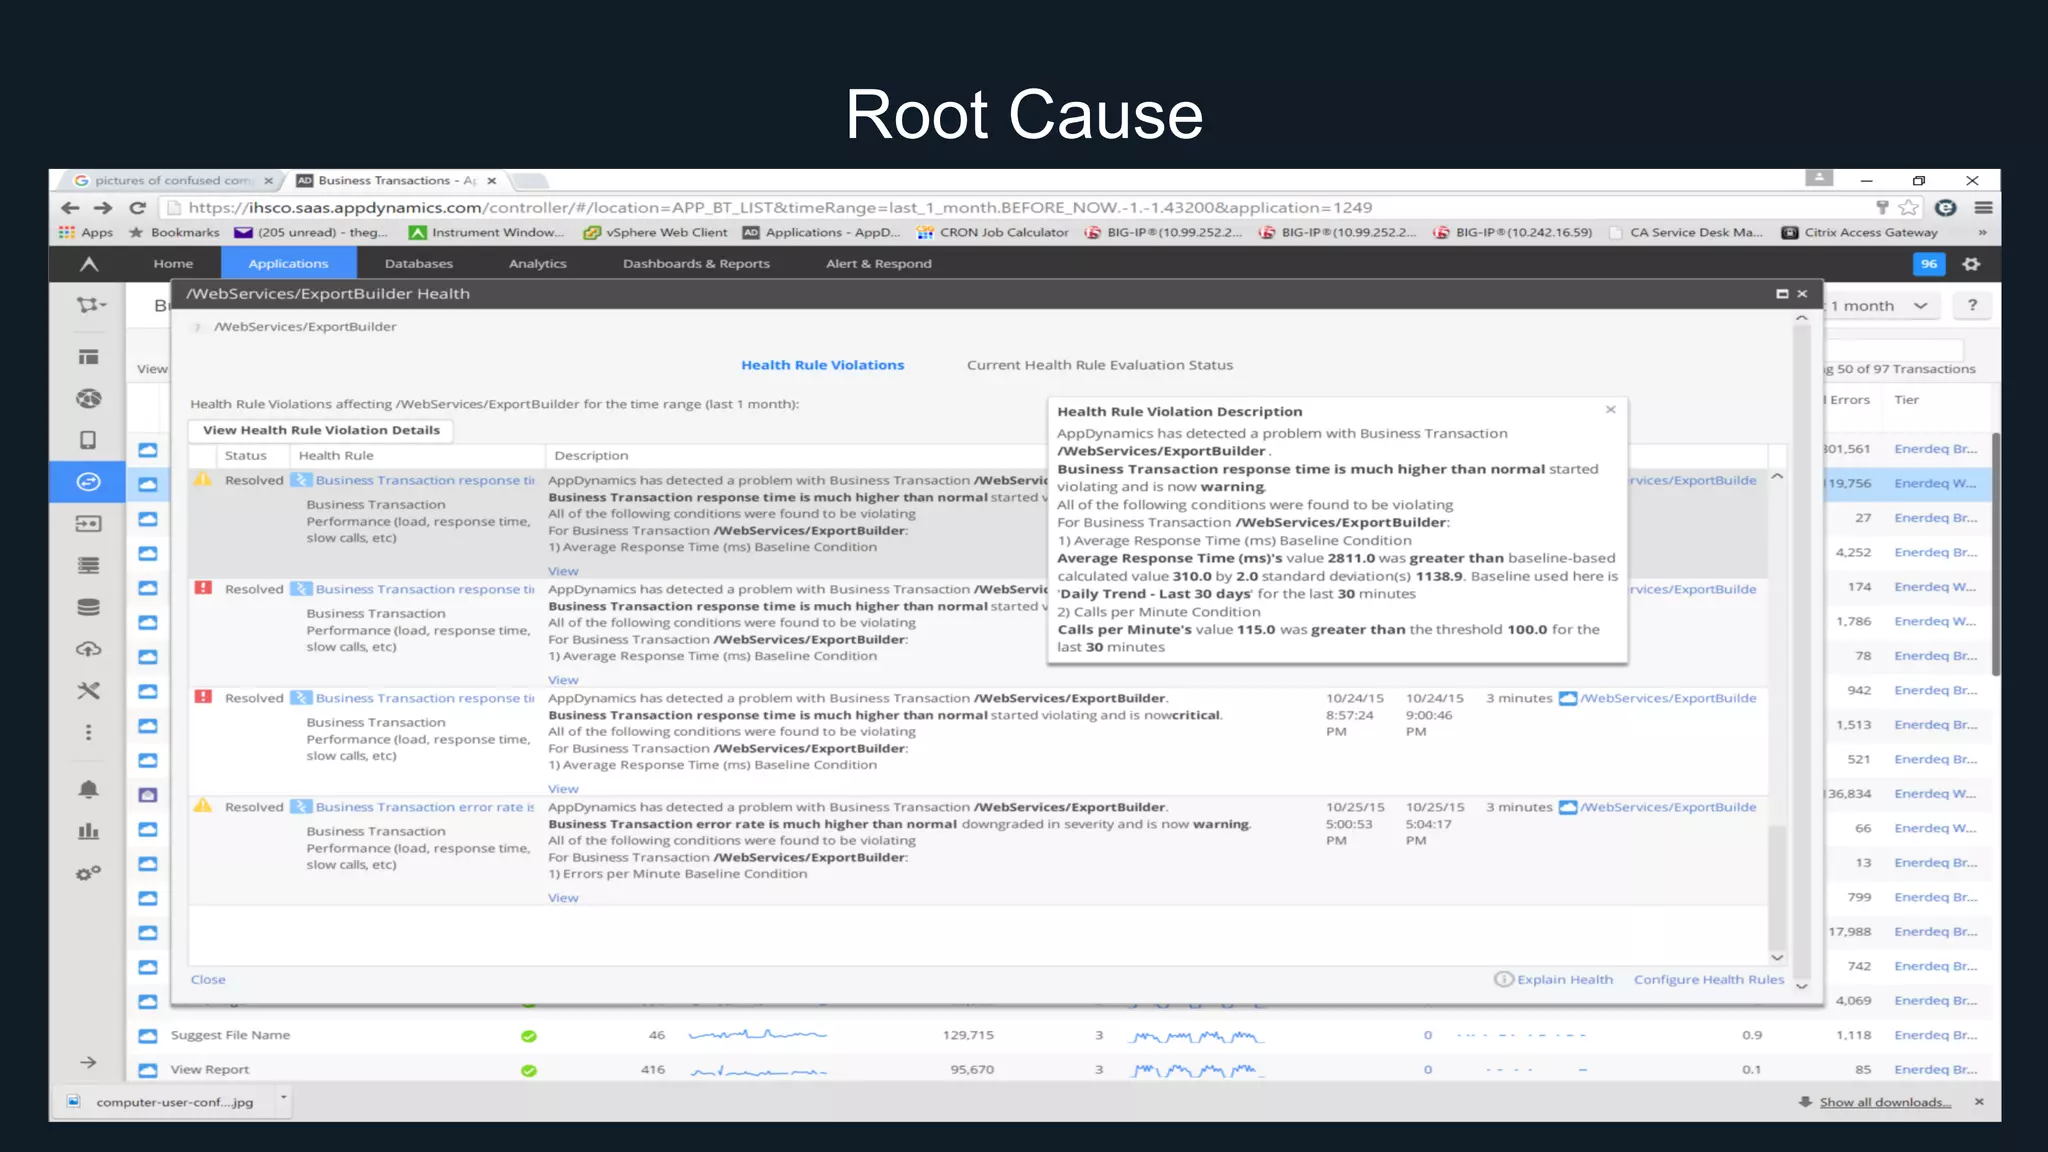Click Explain Health link
The height and width of the screenshot is (1152, 2048).
tap(1565, 980)
